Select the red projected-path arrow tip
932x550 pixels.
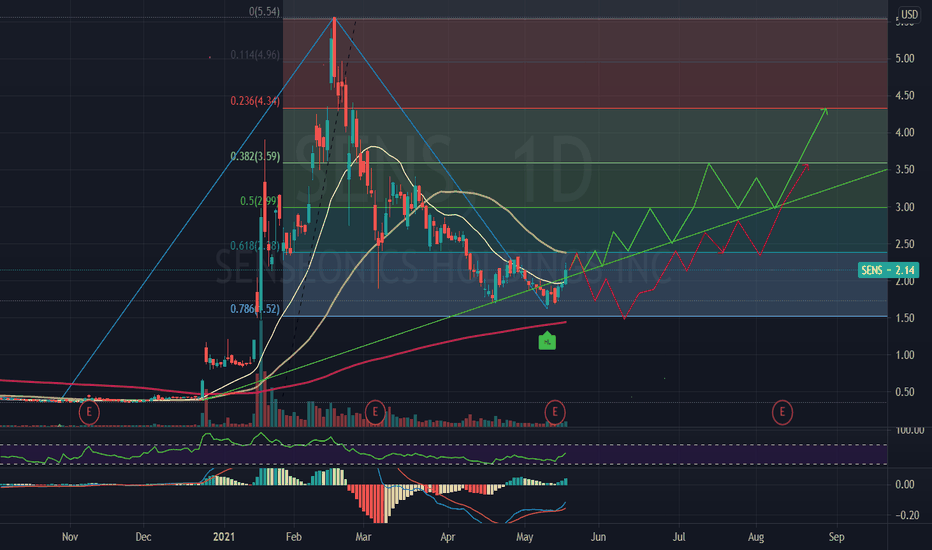806,166
